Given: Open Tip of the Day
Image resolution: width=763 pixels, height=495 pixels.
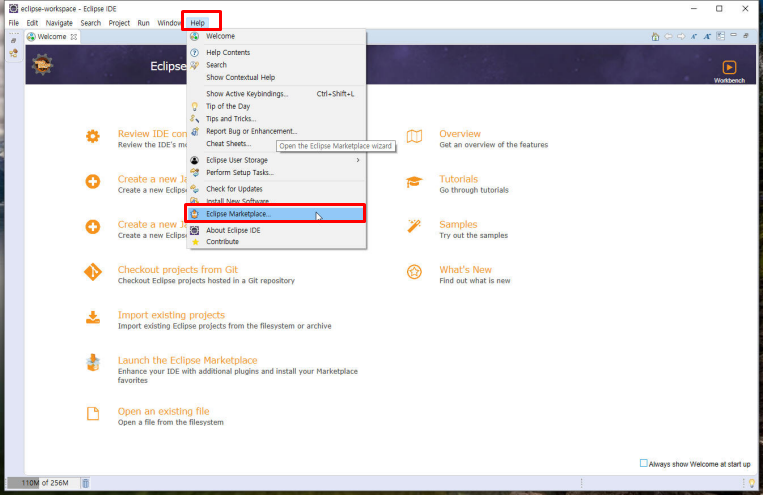Looking at the screenshot, I should coord(276,106).
